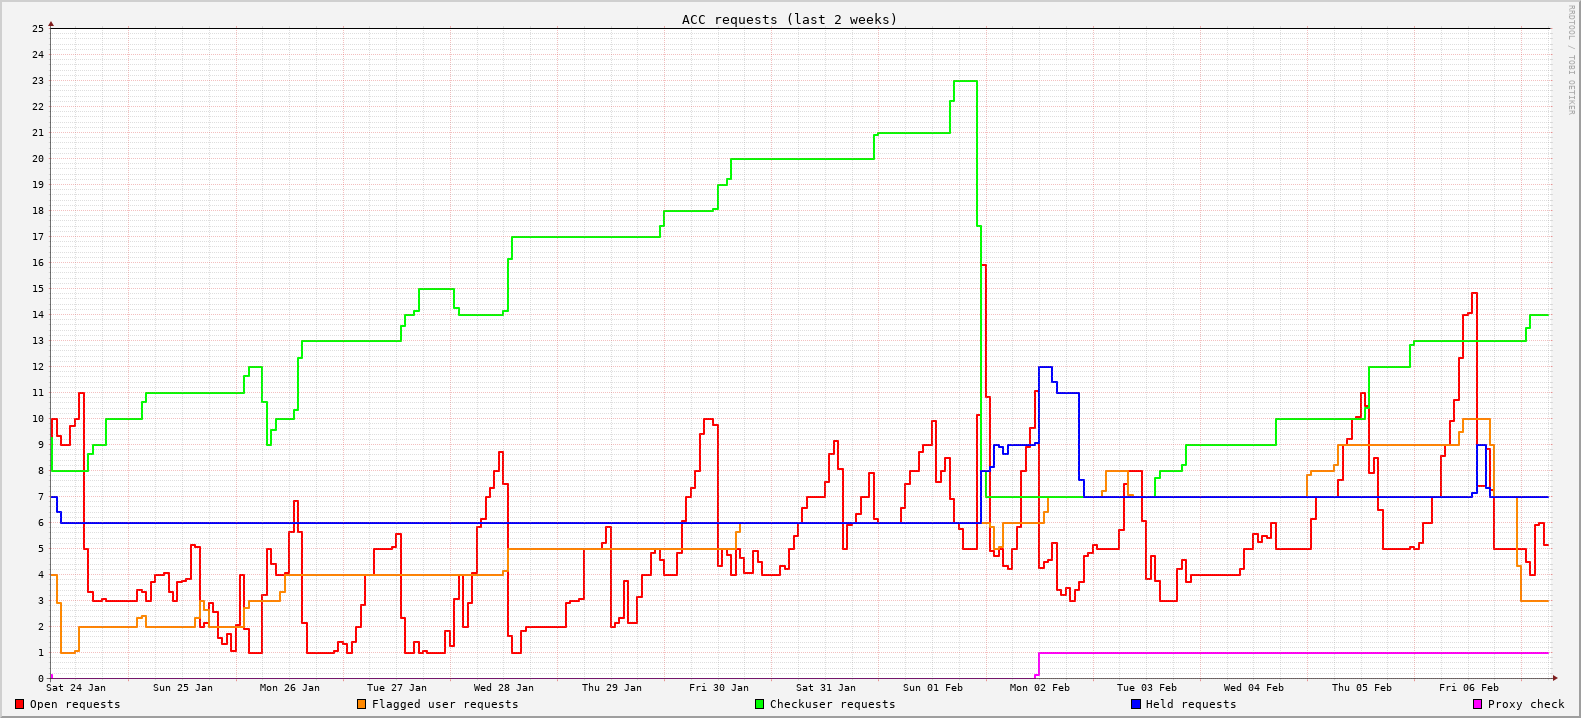Select the "Proxy check" legend label
The width and height of the screenshot is (1581, 718).
point(1526,704)
